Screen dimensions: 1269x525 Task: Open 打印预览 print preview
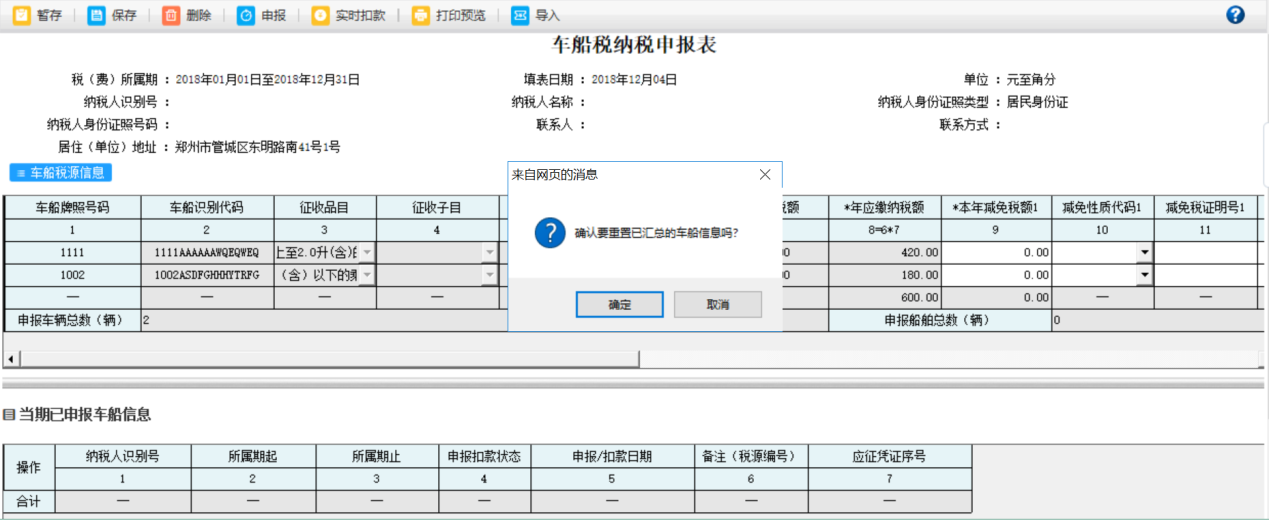point(449,15)
